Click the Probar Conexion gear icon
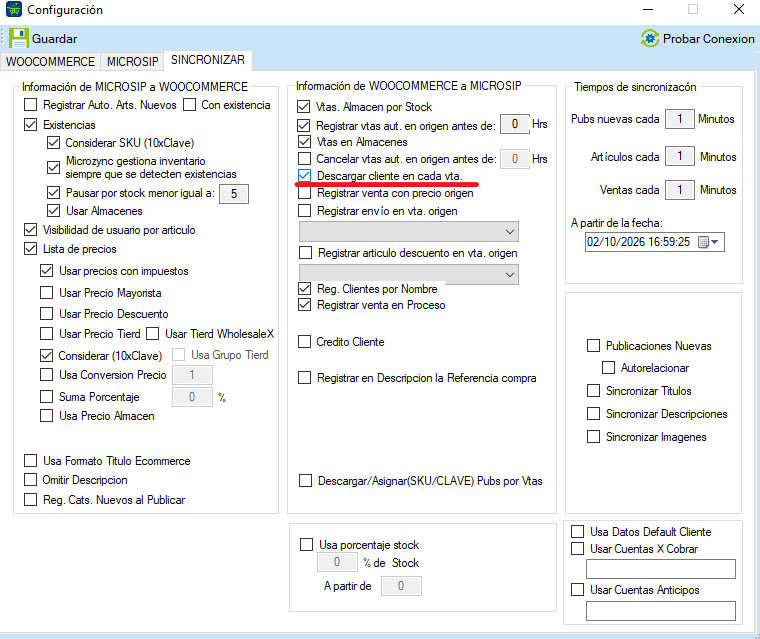 tap(650, 38)
